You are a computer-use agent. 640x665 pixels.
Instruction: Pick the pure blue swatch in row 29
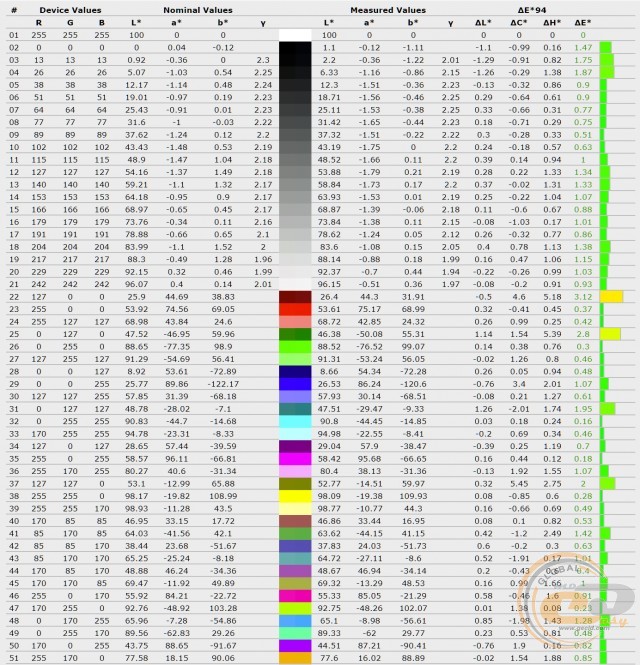point(295,384)
